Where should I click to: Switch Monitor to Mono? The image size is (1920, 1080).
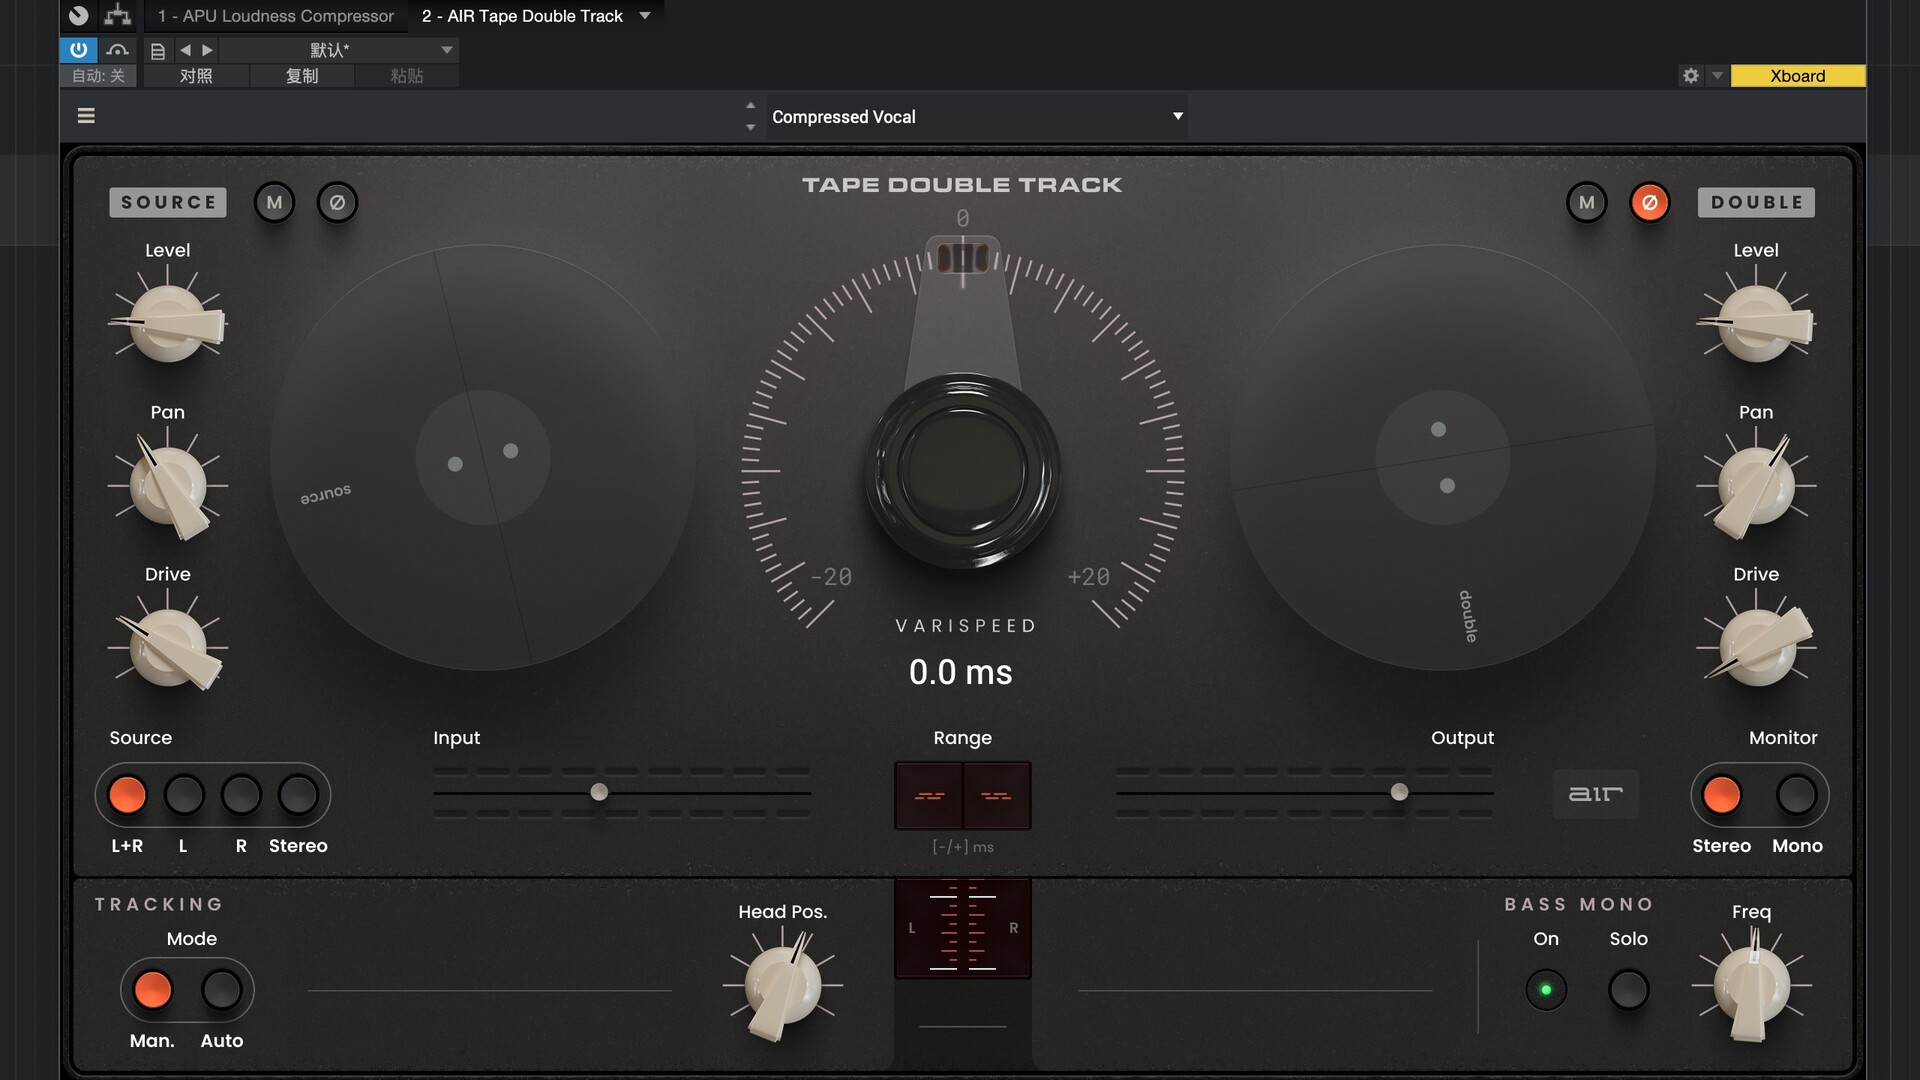click(x=1796, y=795)
